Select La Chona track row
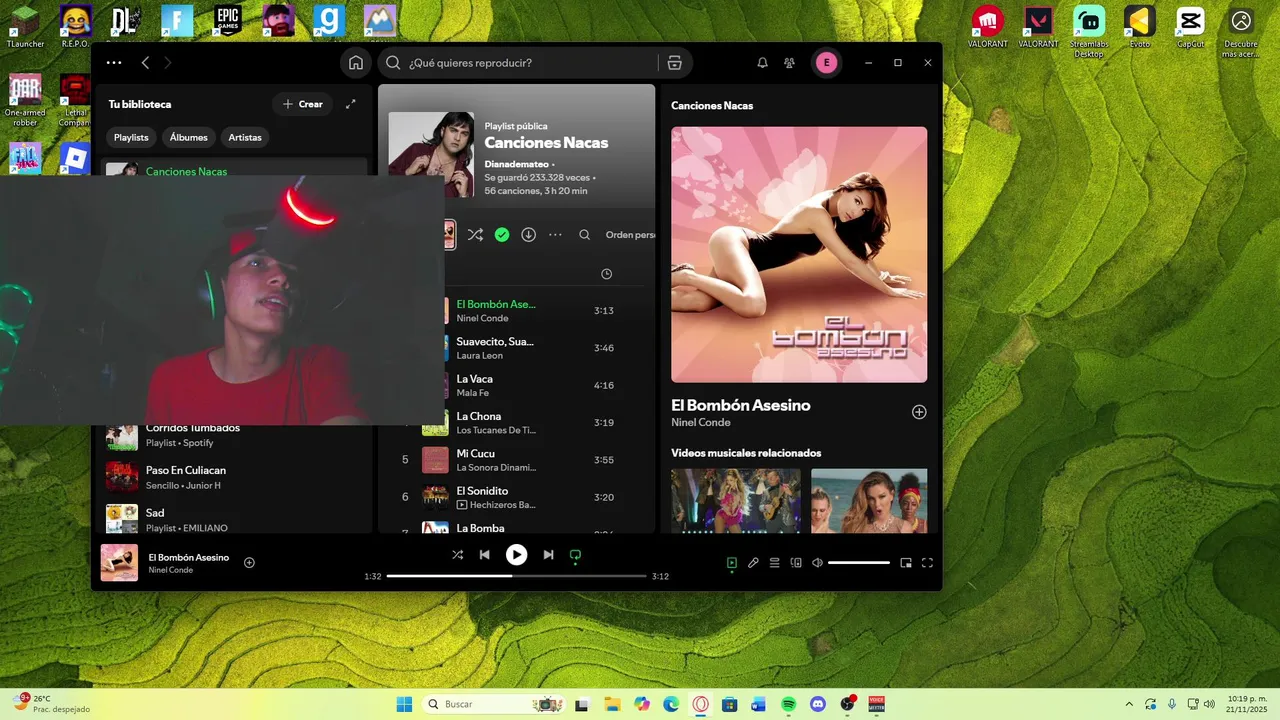The height and width of the screenshot is (720, 1280). click(x=516, y=423)
